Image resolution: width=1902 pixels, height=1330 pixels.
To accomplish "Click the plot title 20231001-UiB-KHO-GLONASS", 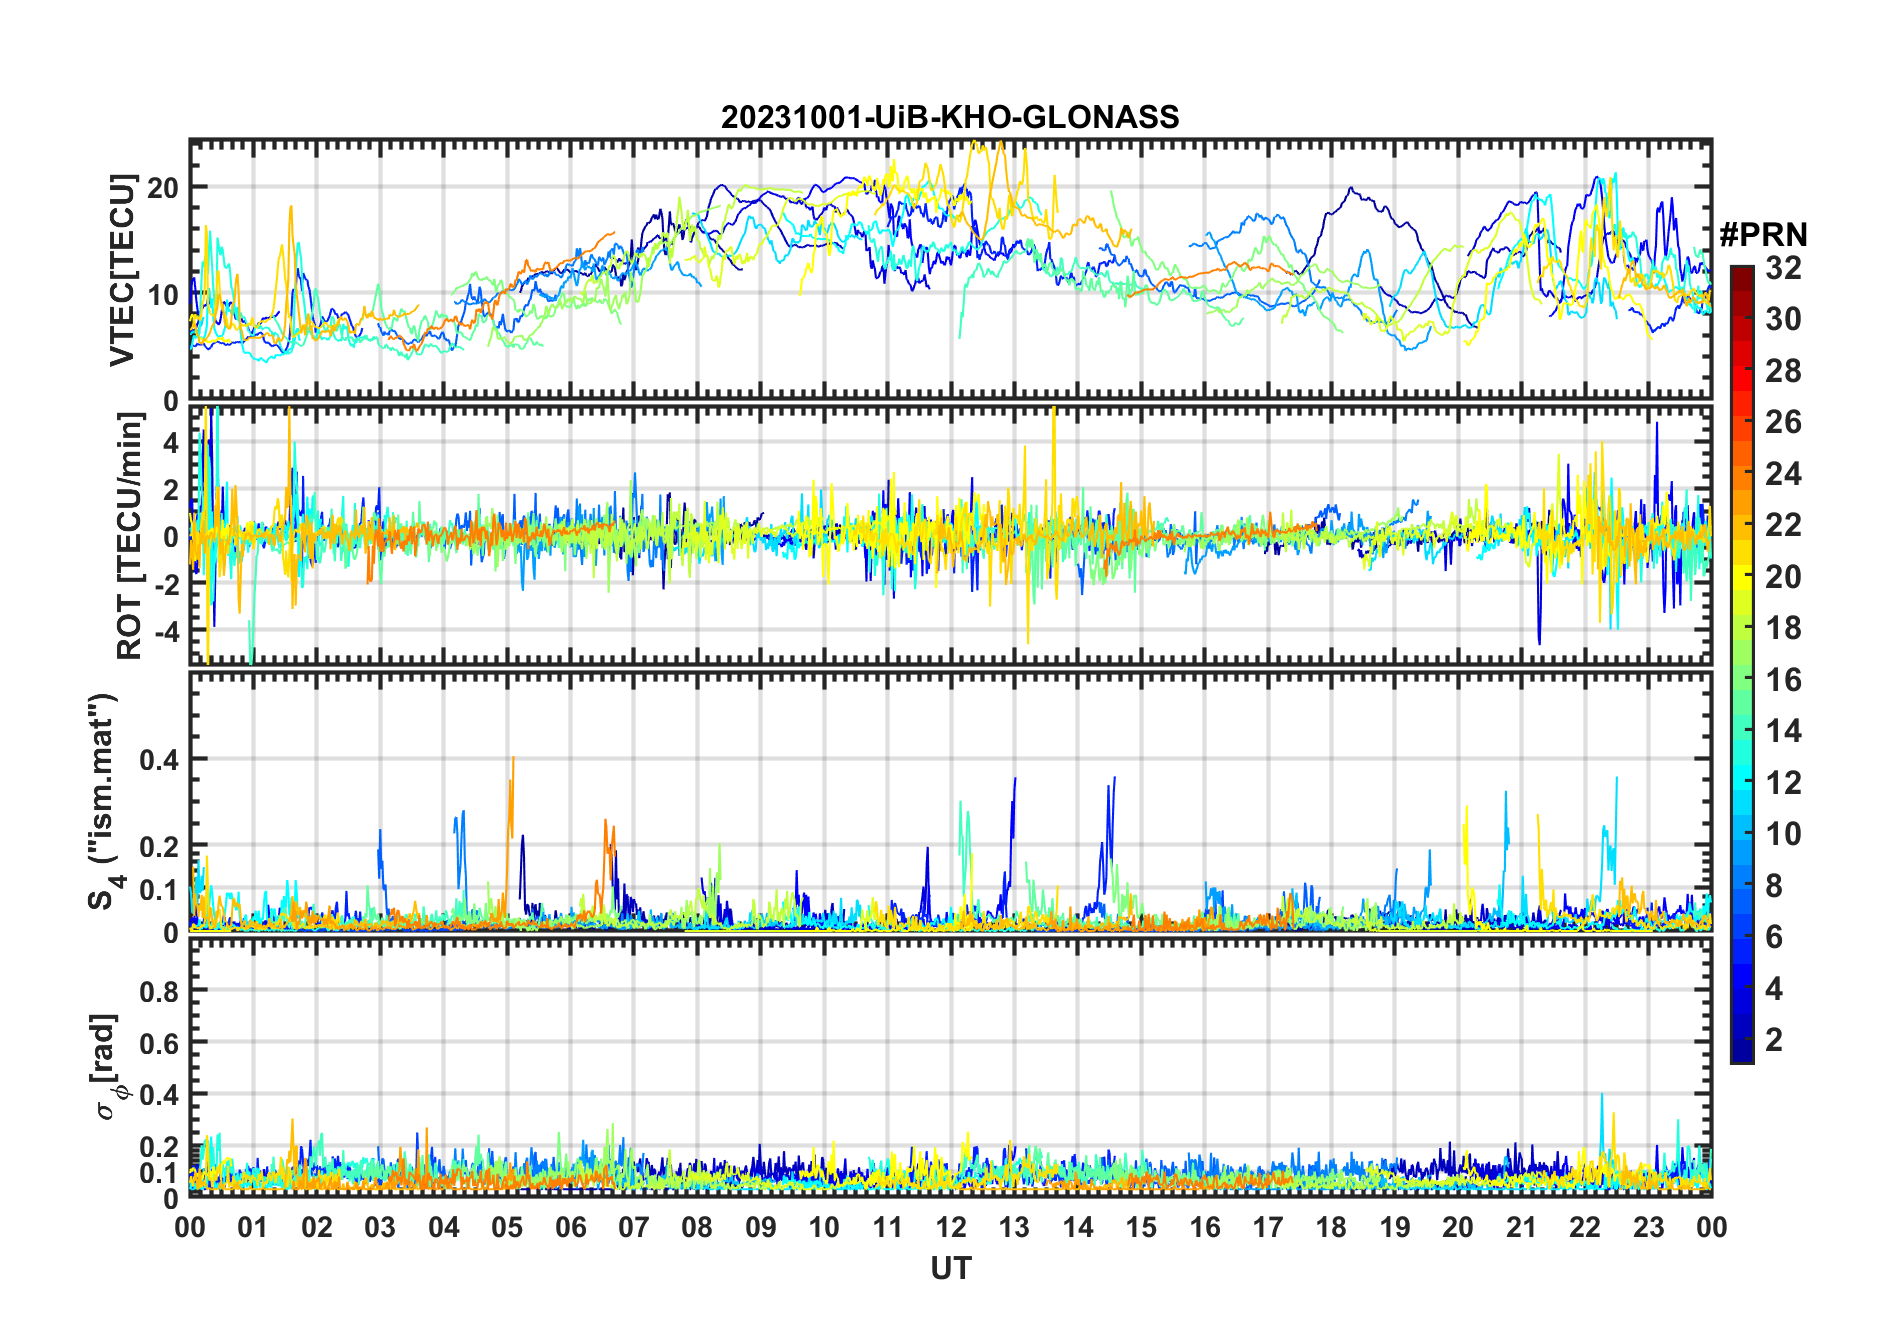I will [x=950, y=118].
